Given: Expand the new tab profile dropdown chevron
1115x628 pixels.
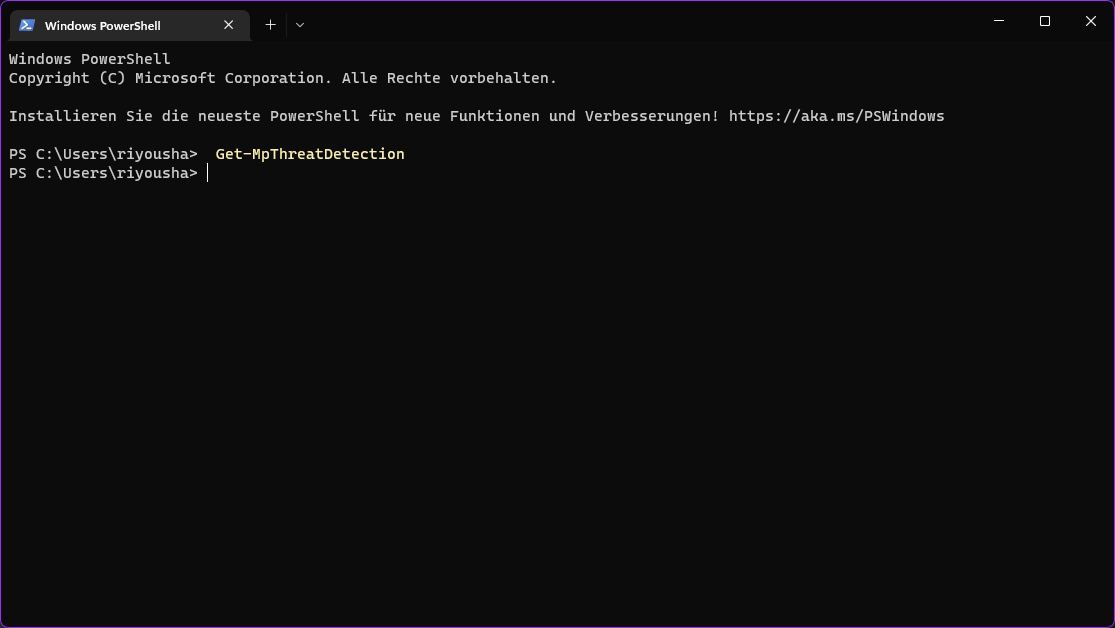Looking at the screenshot, I should (x=300, y=25).
